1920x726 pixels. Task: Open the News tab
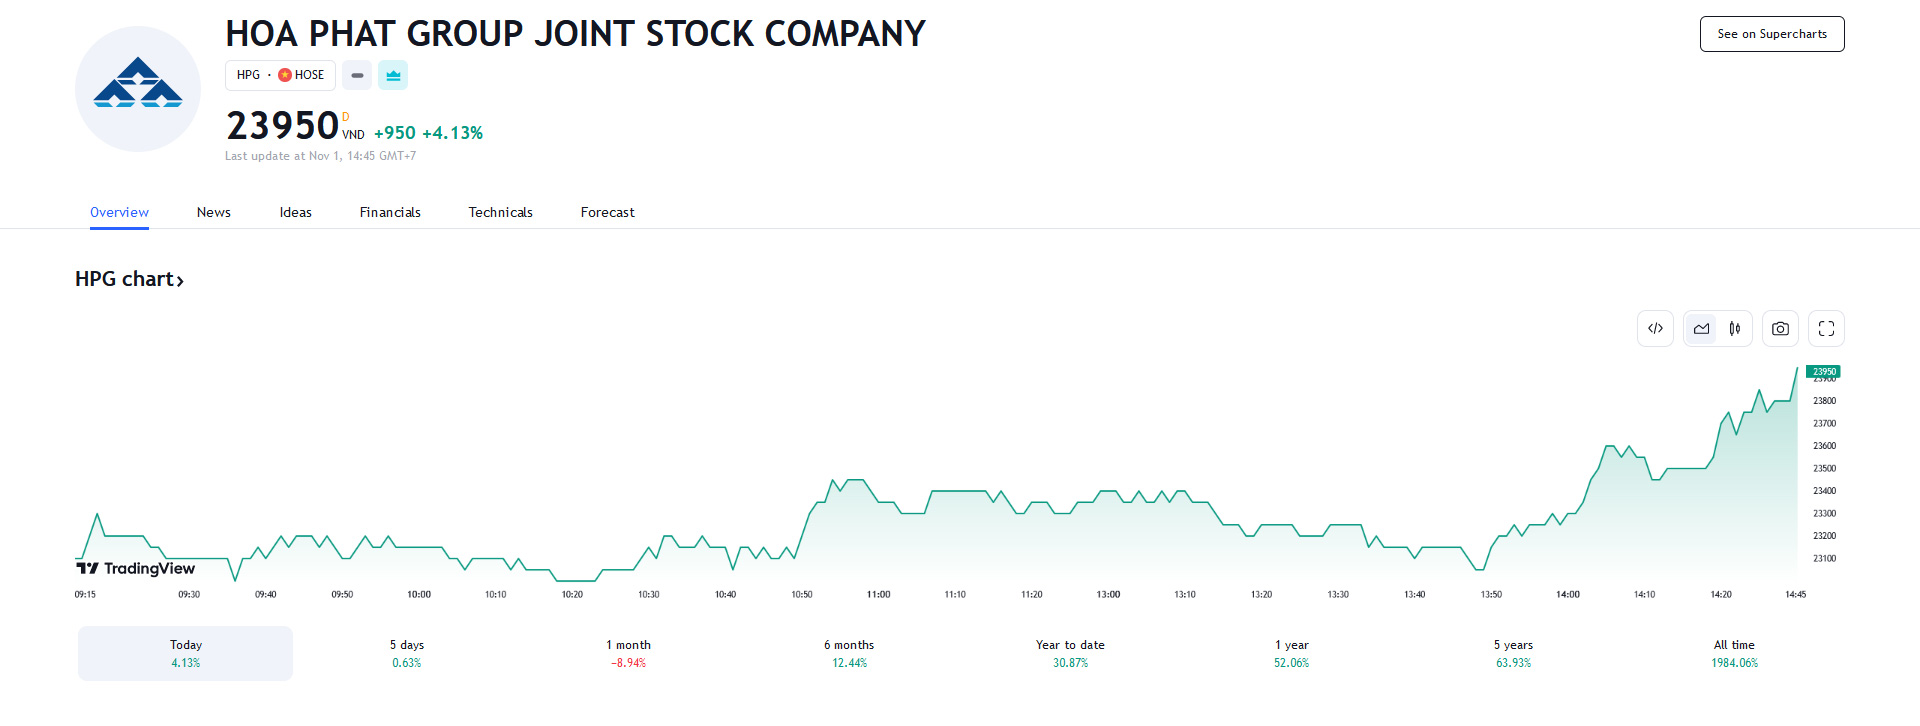coord(214,212)
